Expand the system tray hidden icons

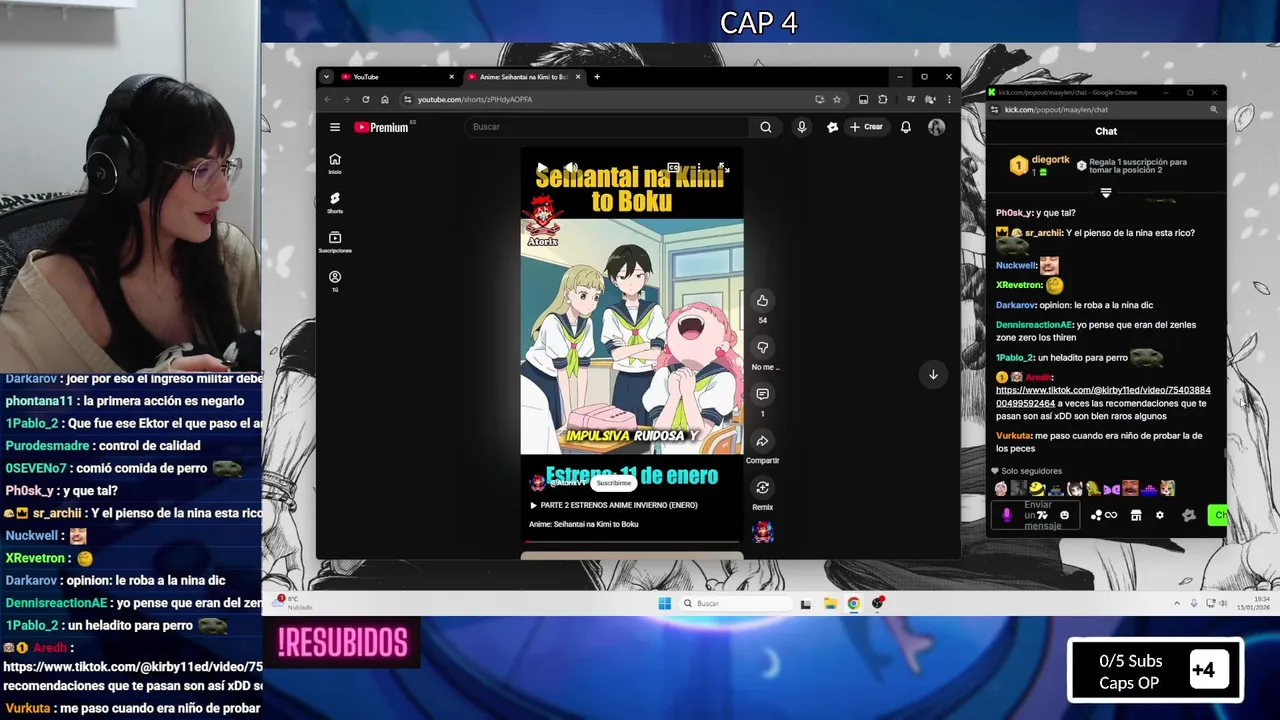point(1177,603)
